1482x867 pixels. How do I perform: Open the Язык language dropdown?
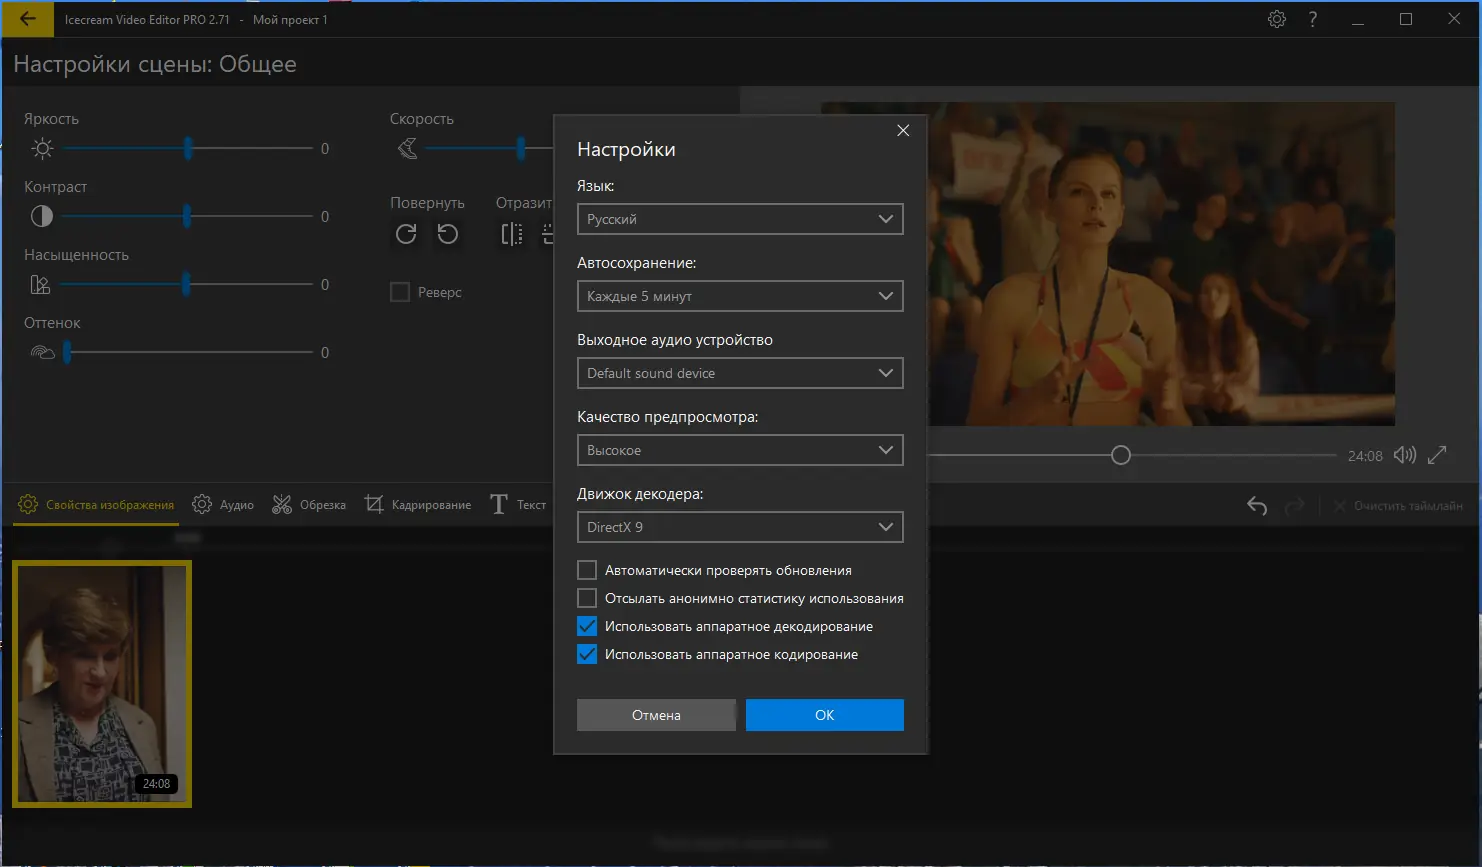tap(739, 219)
